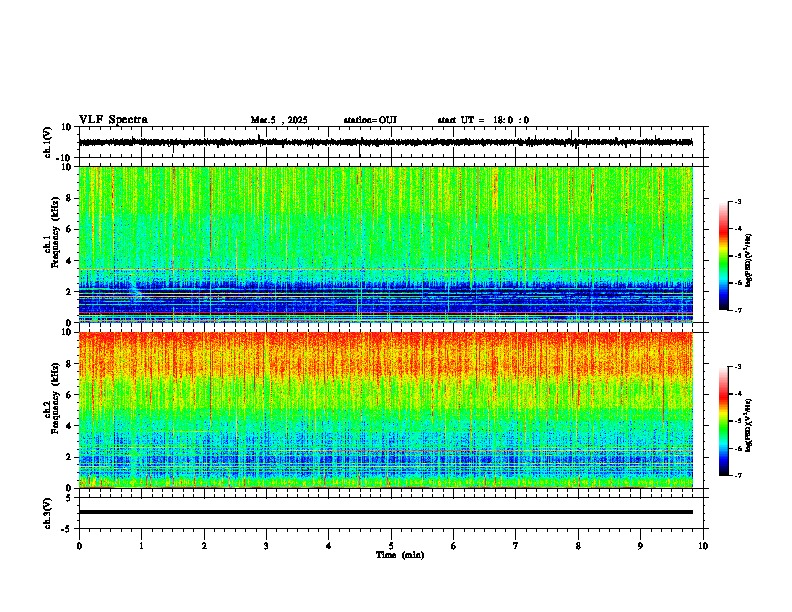The image size is (792, 612).
Task: Click the ch.3 flat black trace
Action: pos(385,512)
